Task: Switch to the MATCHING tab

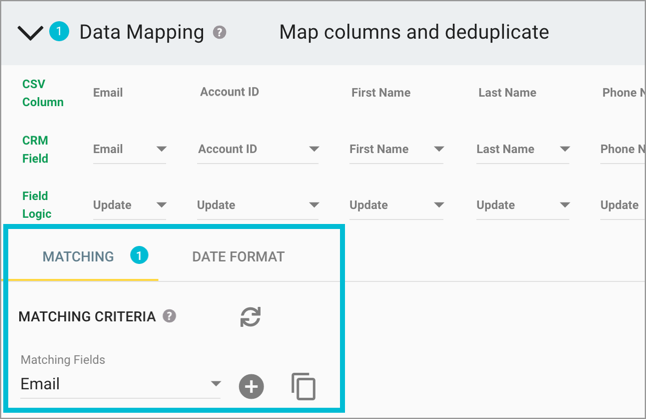Action: point(78,257)
